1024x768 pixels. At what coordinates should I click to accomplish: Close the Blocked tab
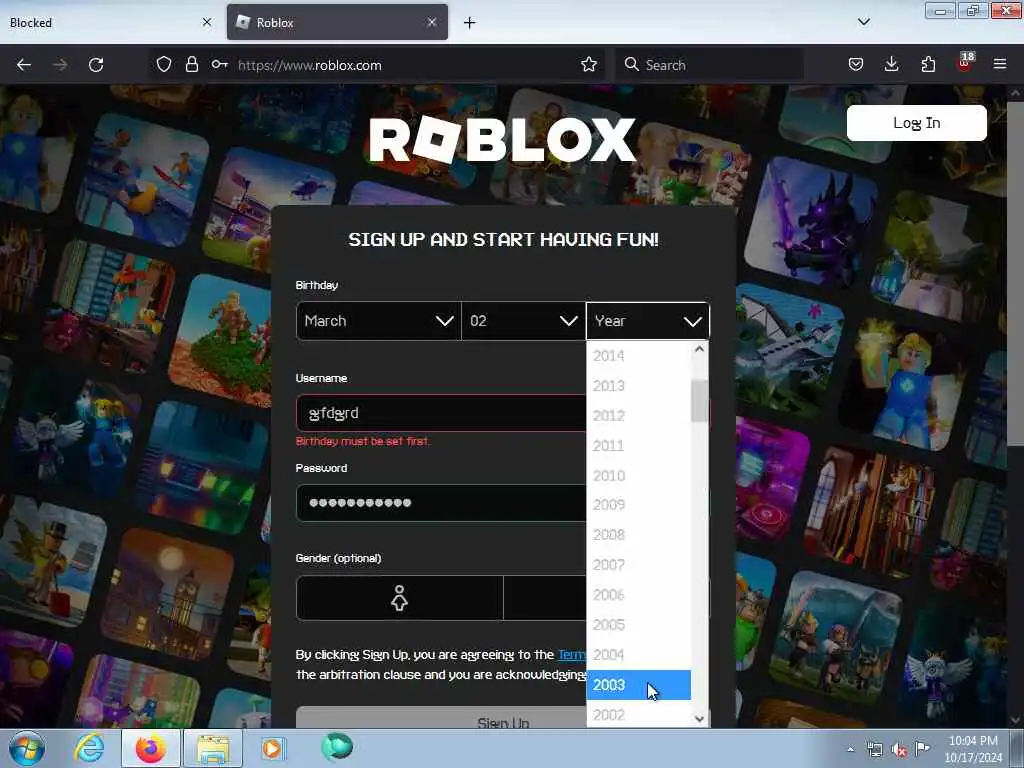click(x=207, y=22)
